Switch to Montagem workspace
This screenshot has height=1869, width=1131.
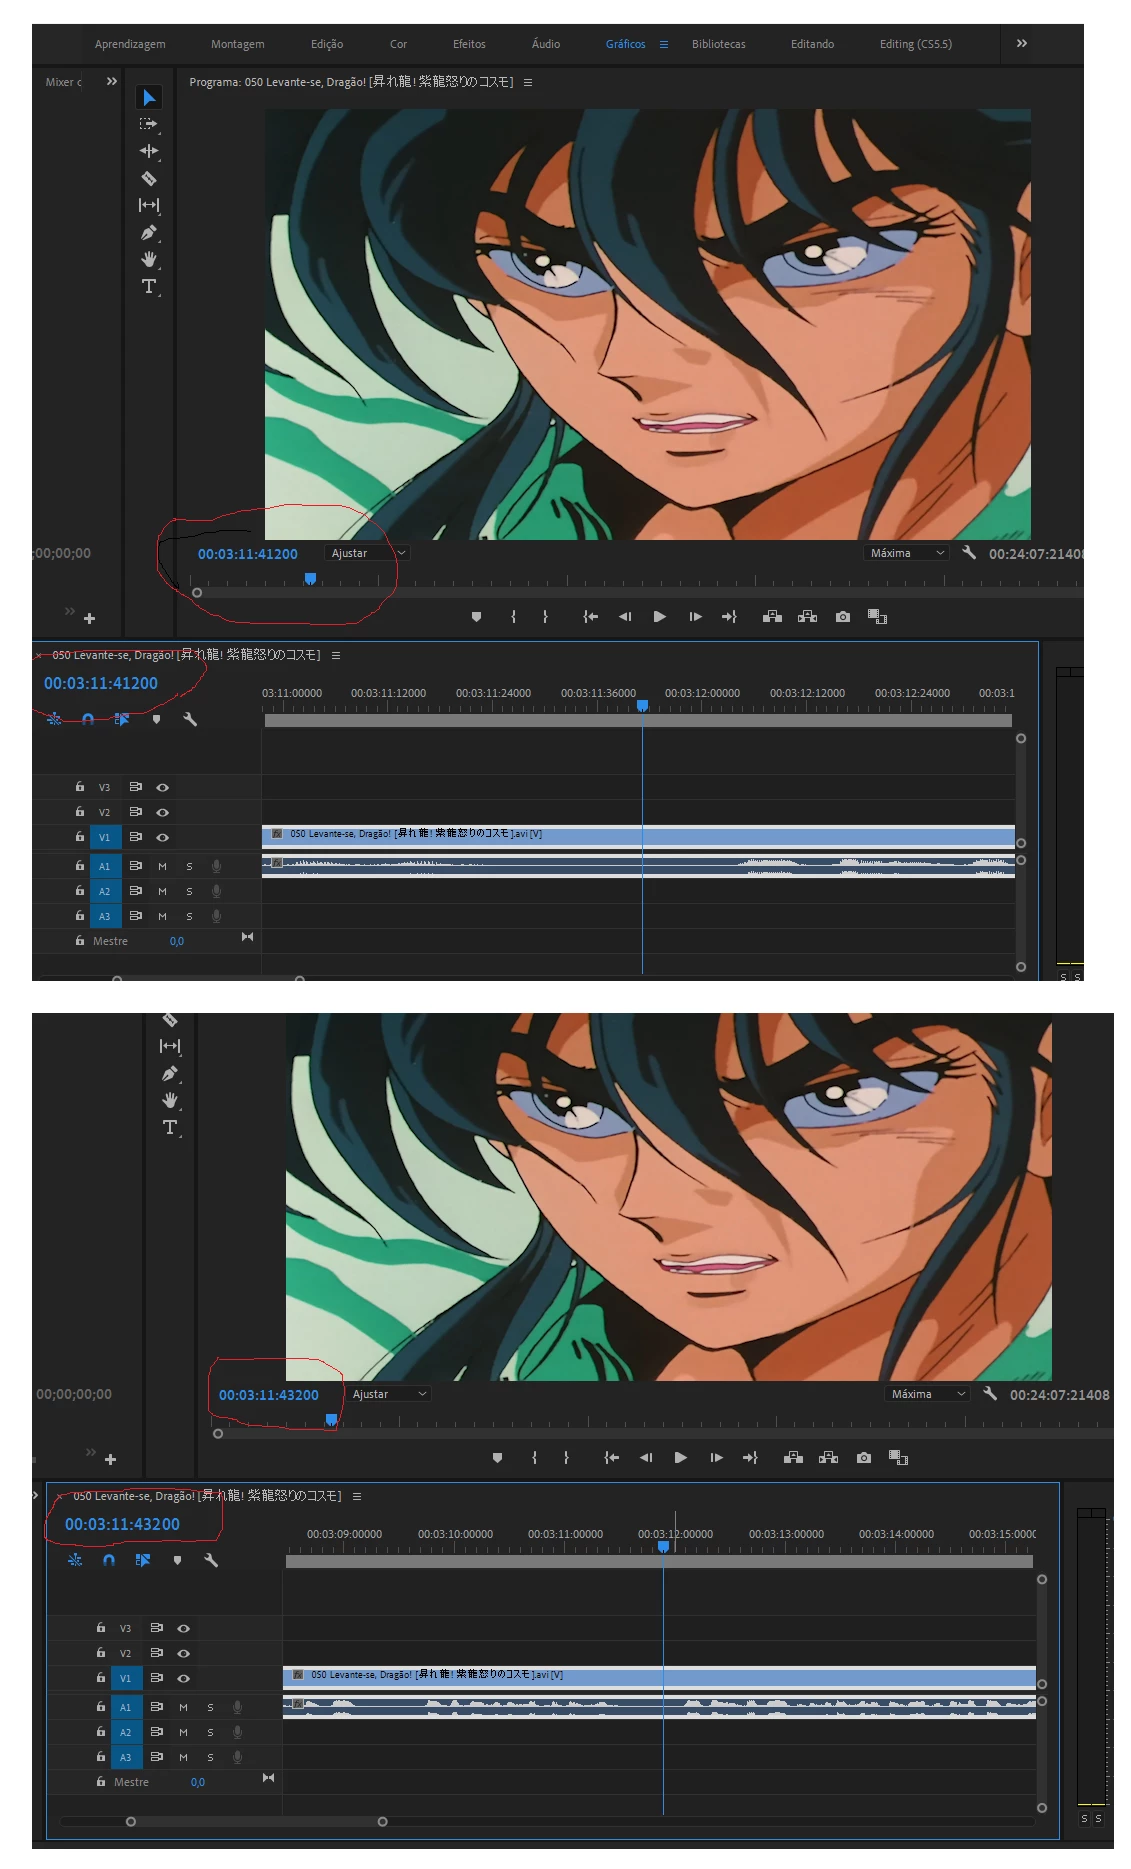click(238, 44)
